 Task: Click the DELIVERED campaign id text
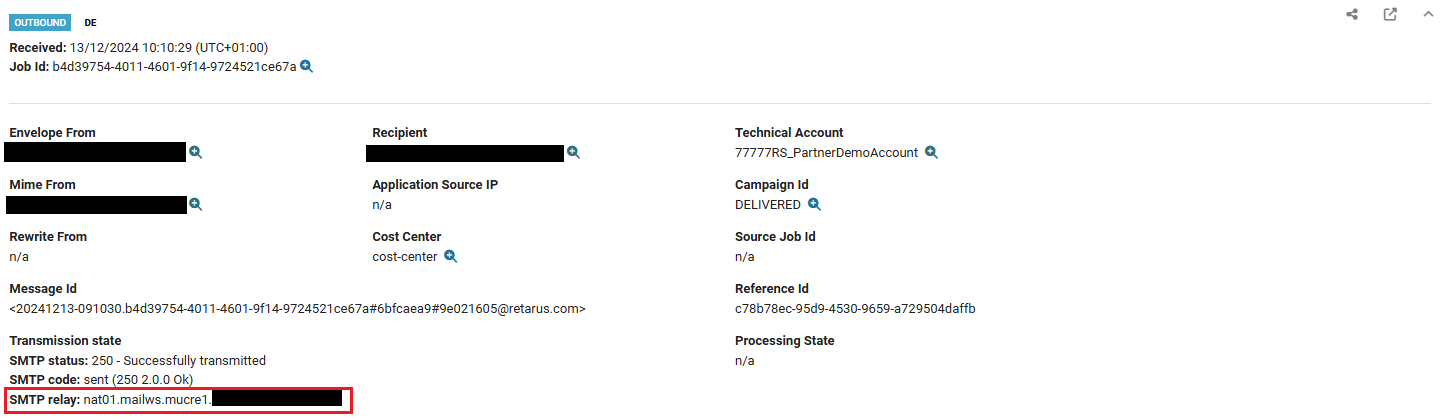[767, 205]
